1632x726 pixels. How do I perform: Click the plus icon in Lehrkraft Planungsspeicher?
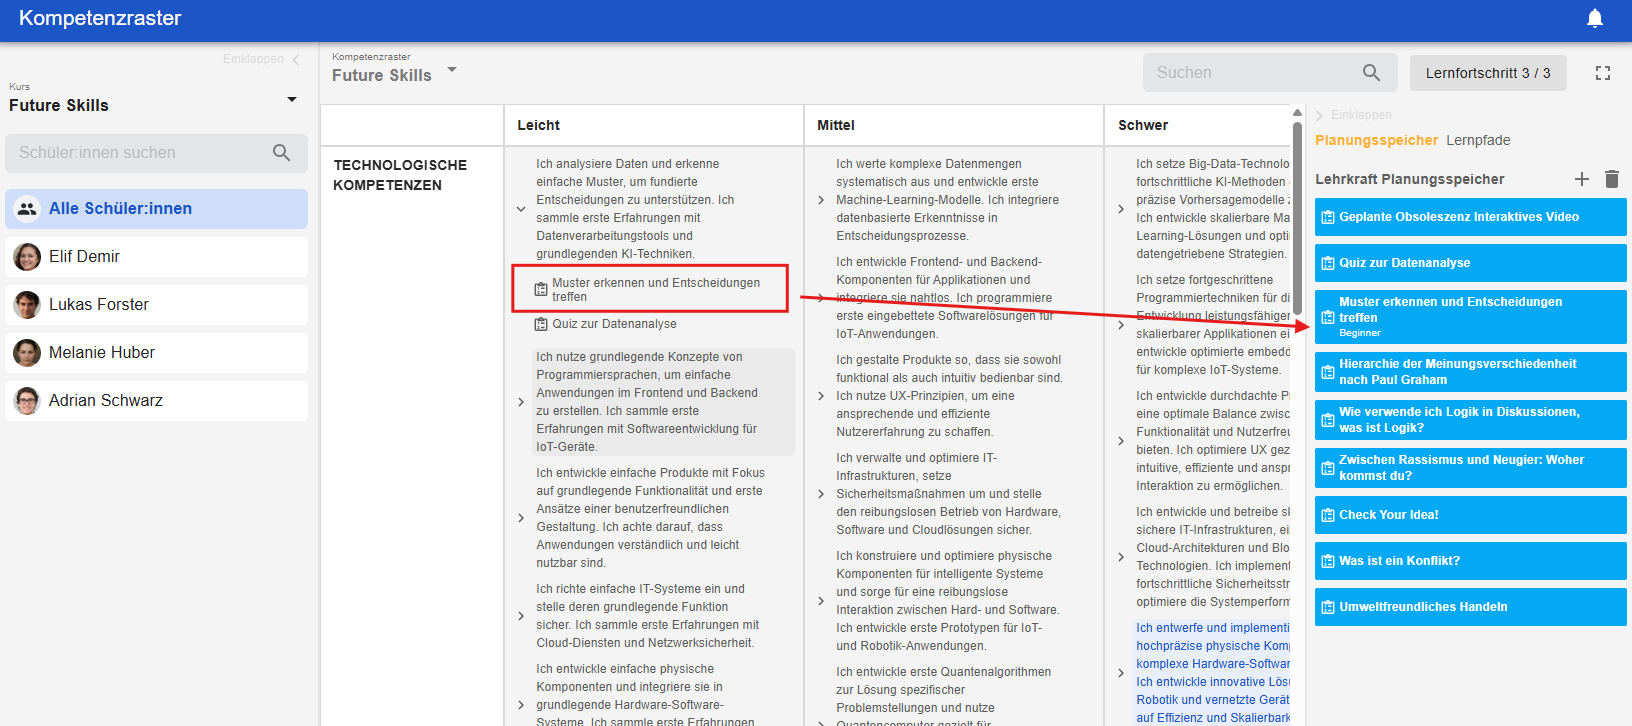(1582, 179)
